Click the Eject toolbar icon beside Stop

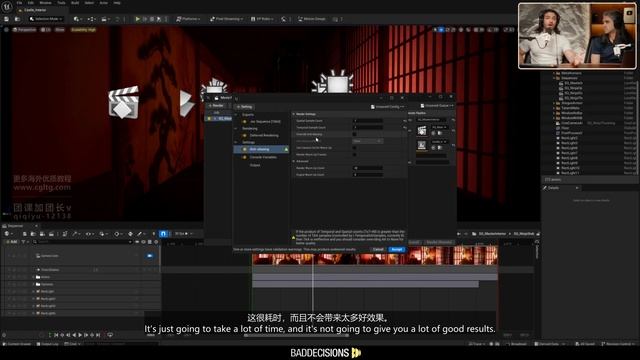point(159,19)
